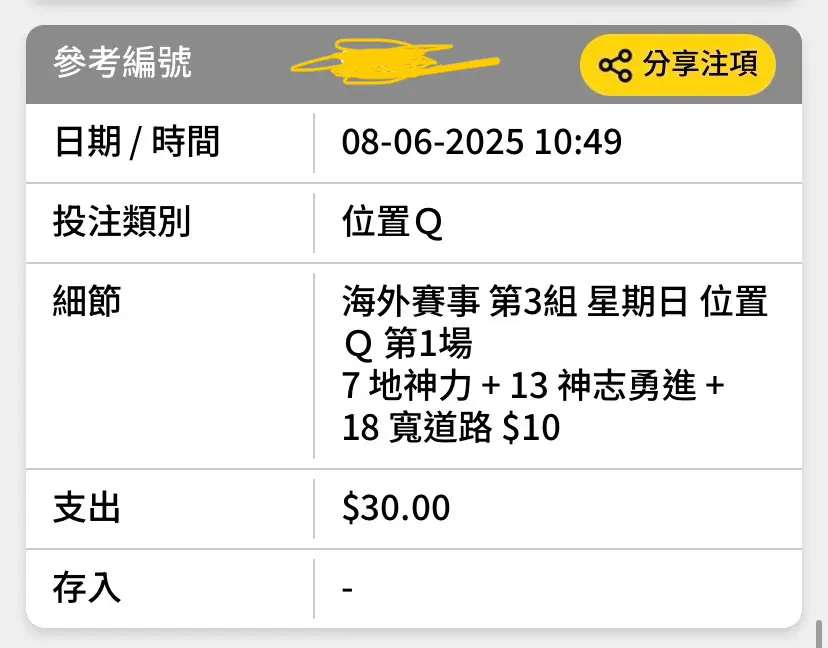828x648 pixels.
Task: Click the $30.00 expenditure amount
Action: 396,508
